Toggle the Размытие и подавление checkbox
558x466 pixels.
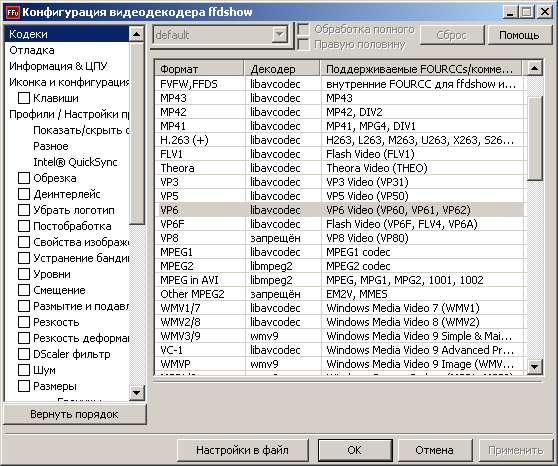pos(24,306)
